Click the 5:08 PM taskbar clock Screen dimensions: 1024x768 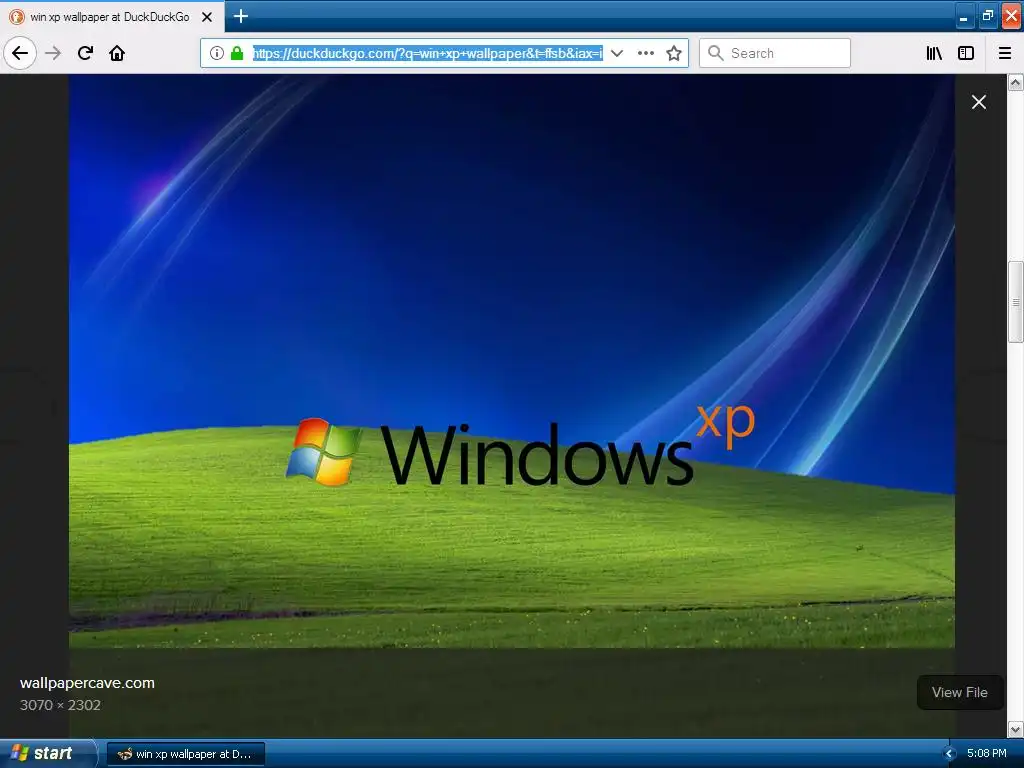pyautogui.click(x=987, y=754)
